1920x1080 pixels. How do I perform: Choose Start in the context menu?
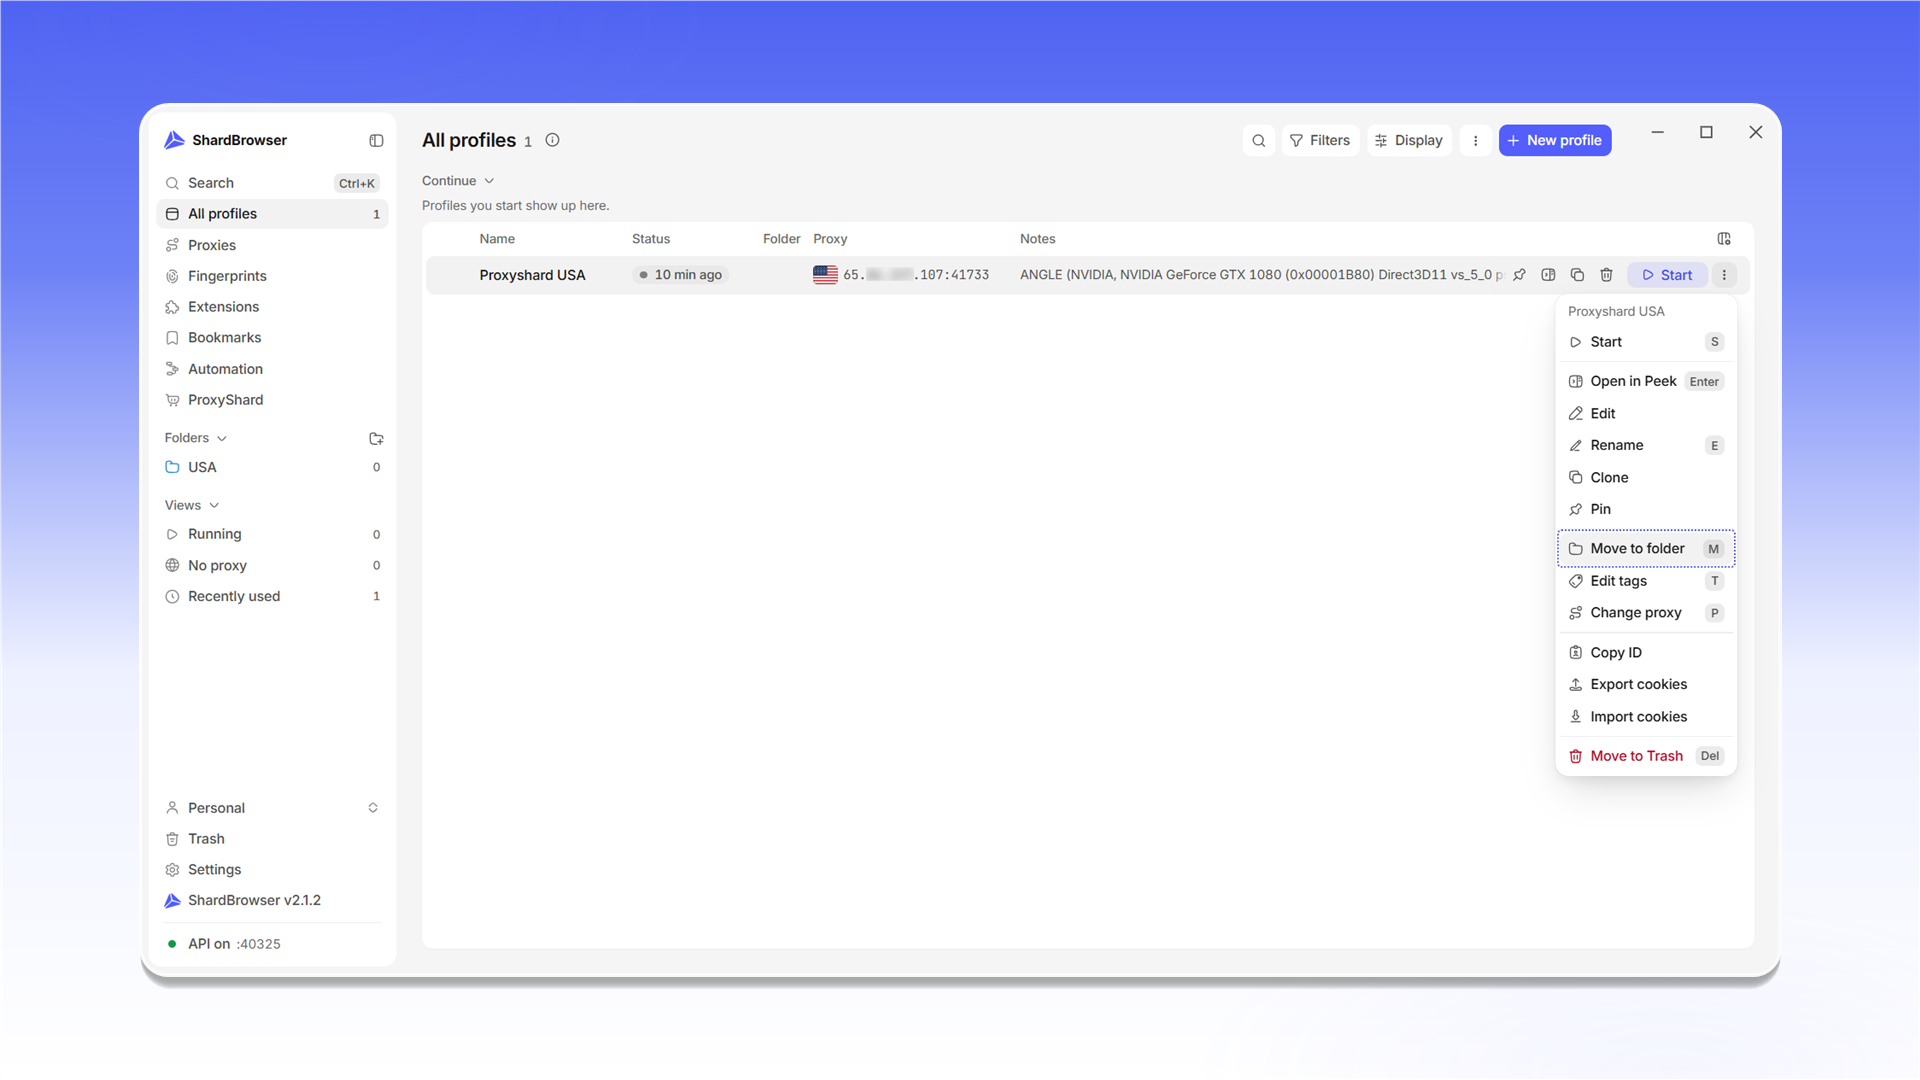pos(1646,342)
